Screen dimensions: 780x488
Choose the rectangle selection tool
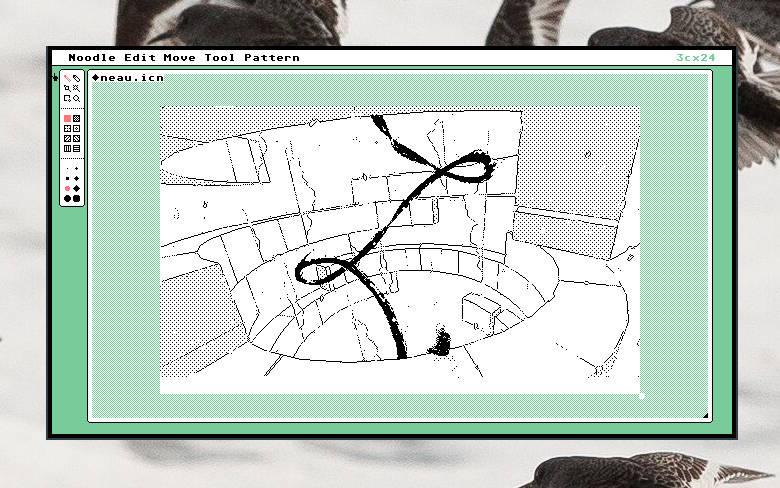[x=67, y=99]
